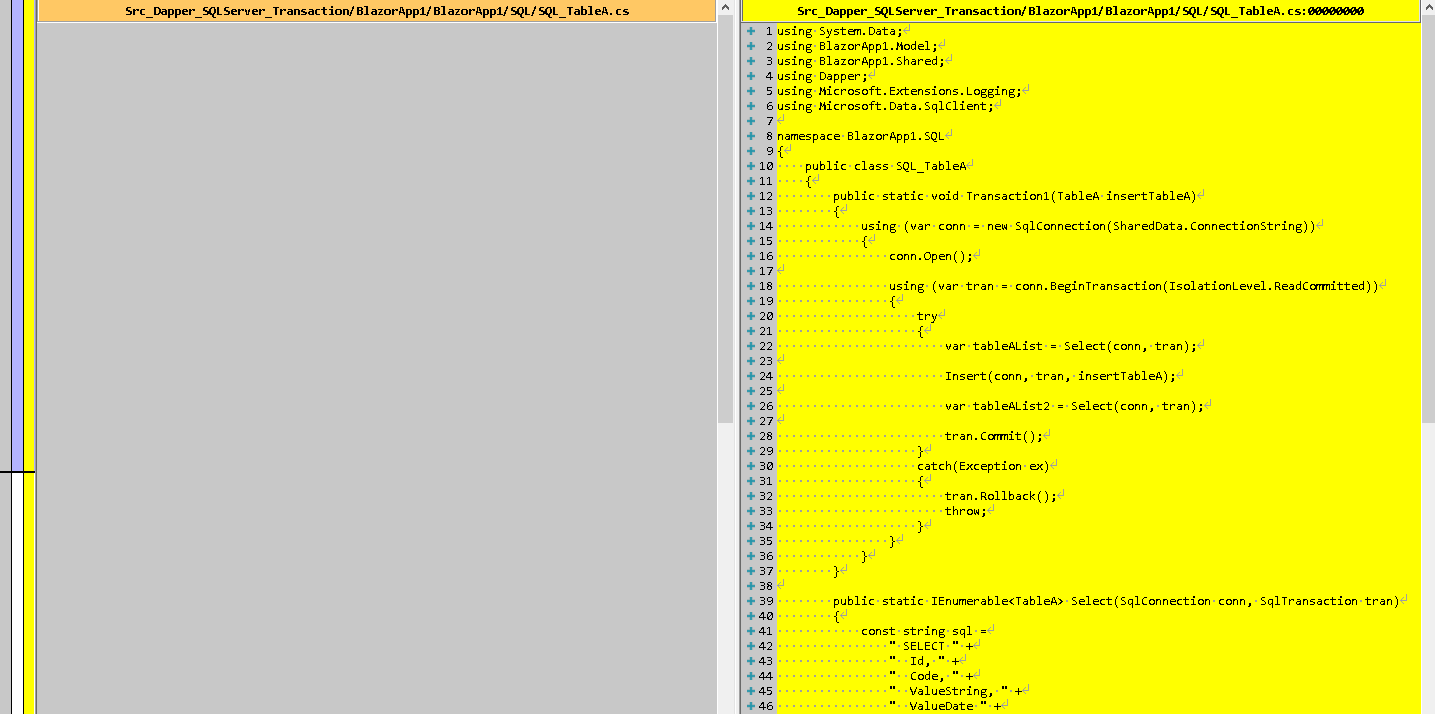Click the plus marker on line 28
The width and height of the screenshot is (1435, 714).
[750, 436]
